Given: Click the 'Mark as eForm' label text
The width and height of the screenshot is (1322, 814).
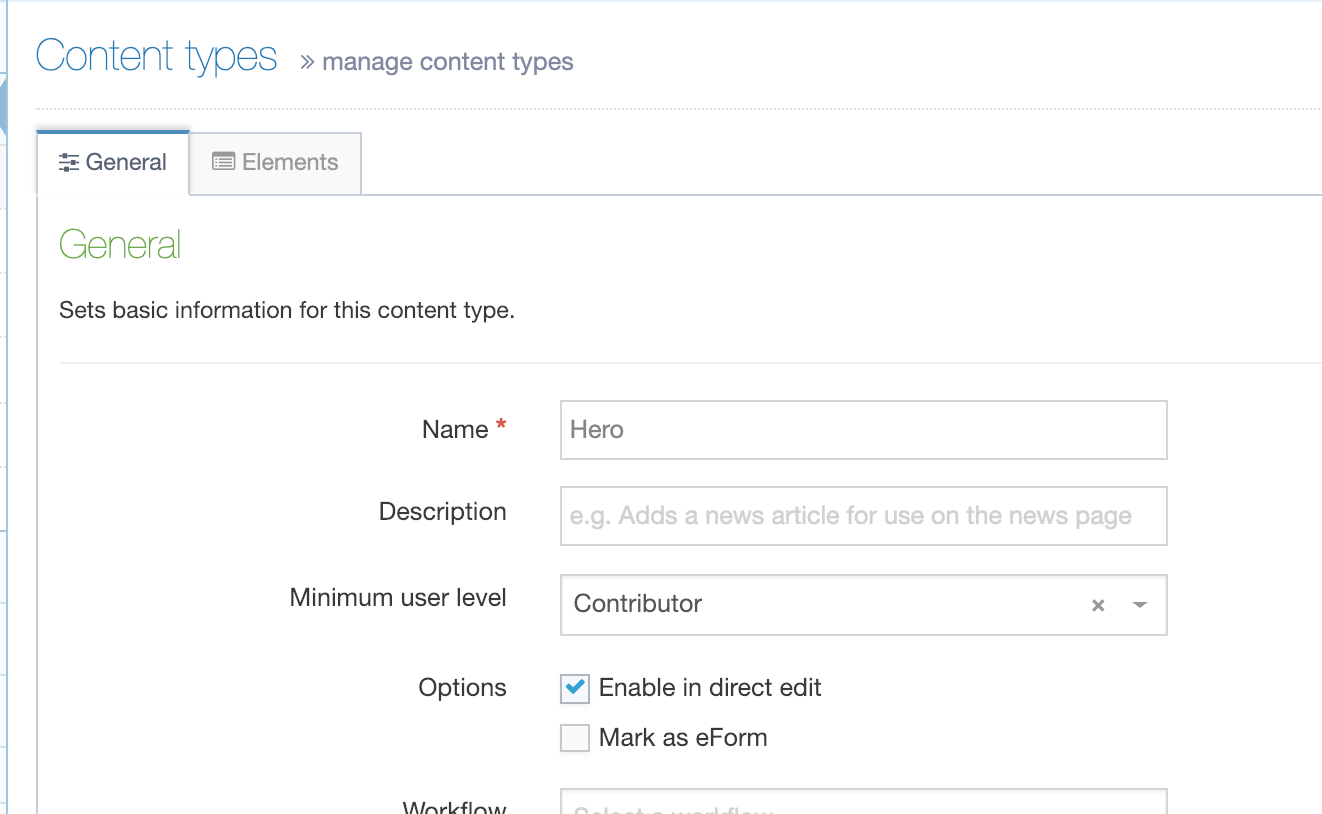Looking at the screenshot, I should 683,738.
